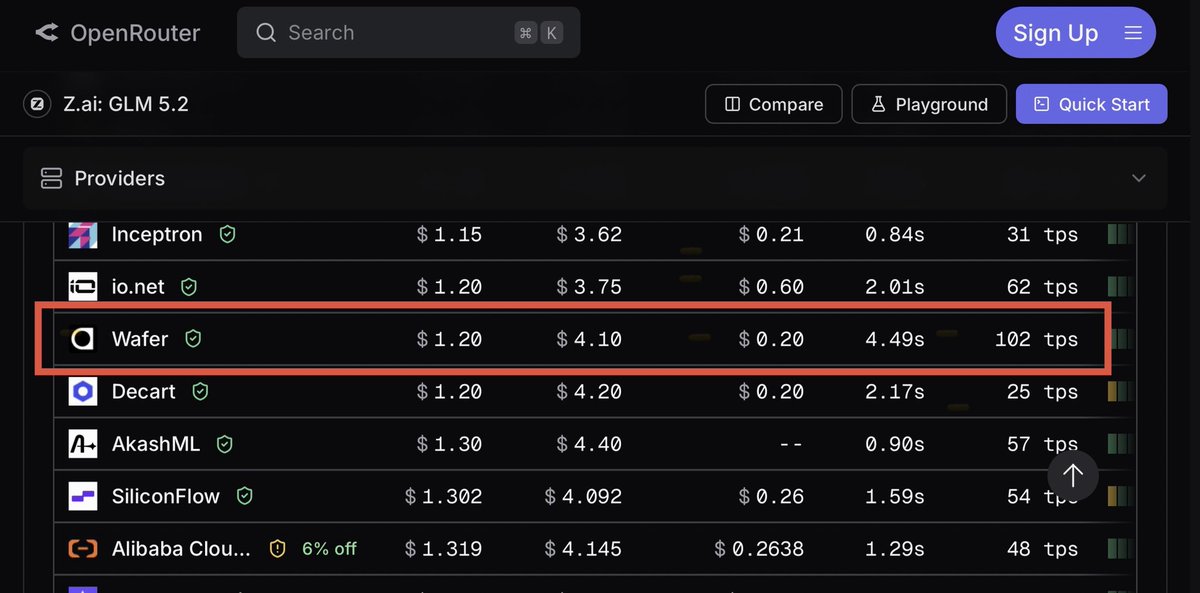This screenshot has height=593, width=1200.
Task: Click the 6% off discount label
Action: tap(329, 549)
